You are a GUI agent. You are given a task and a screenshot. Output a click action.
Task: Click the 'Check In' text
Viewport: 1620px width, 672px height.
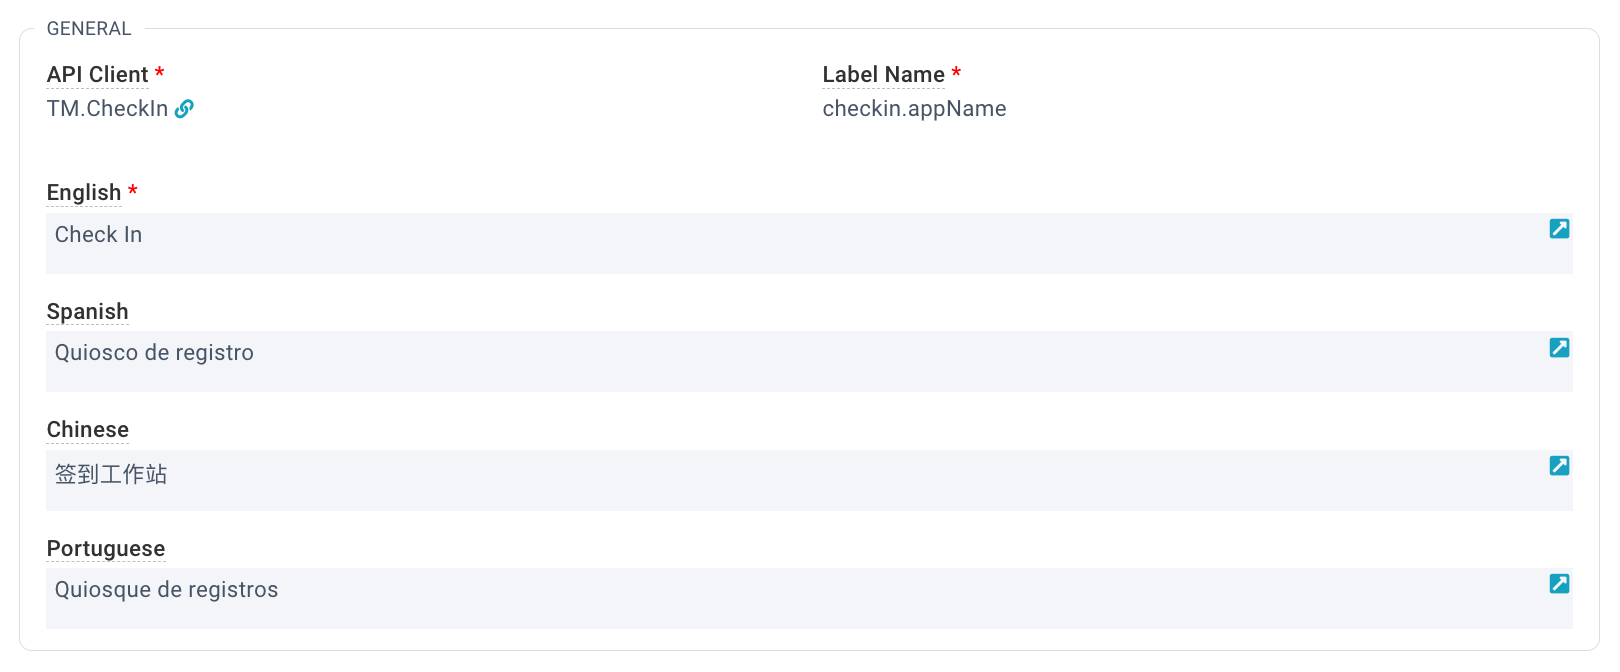tap(98, 235)
